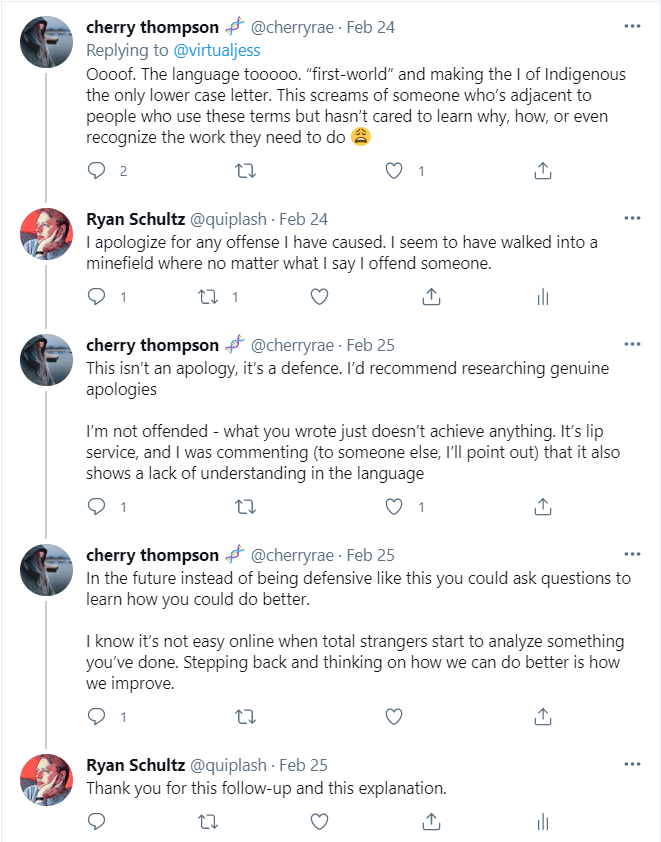This screenshot has height=842, width=661.
Task: Reply to cherry's "Oooof. The language" tweet
Action: click(97, 171)
